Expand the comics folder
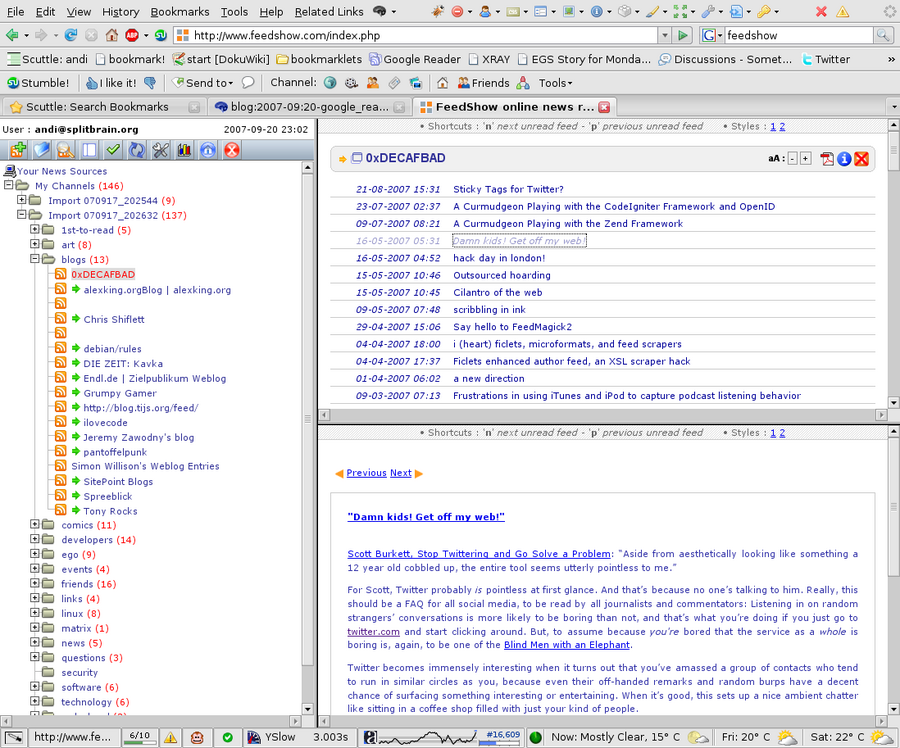Viewport: 900px width, 748px height. [x=34, y=524]
